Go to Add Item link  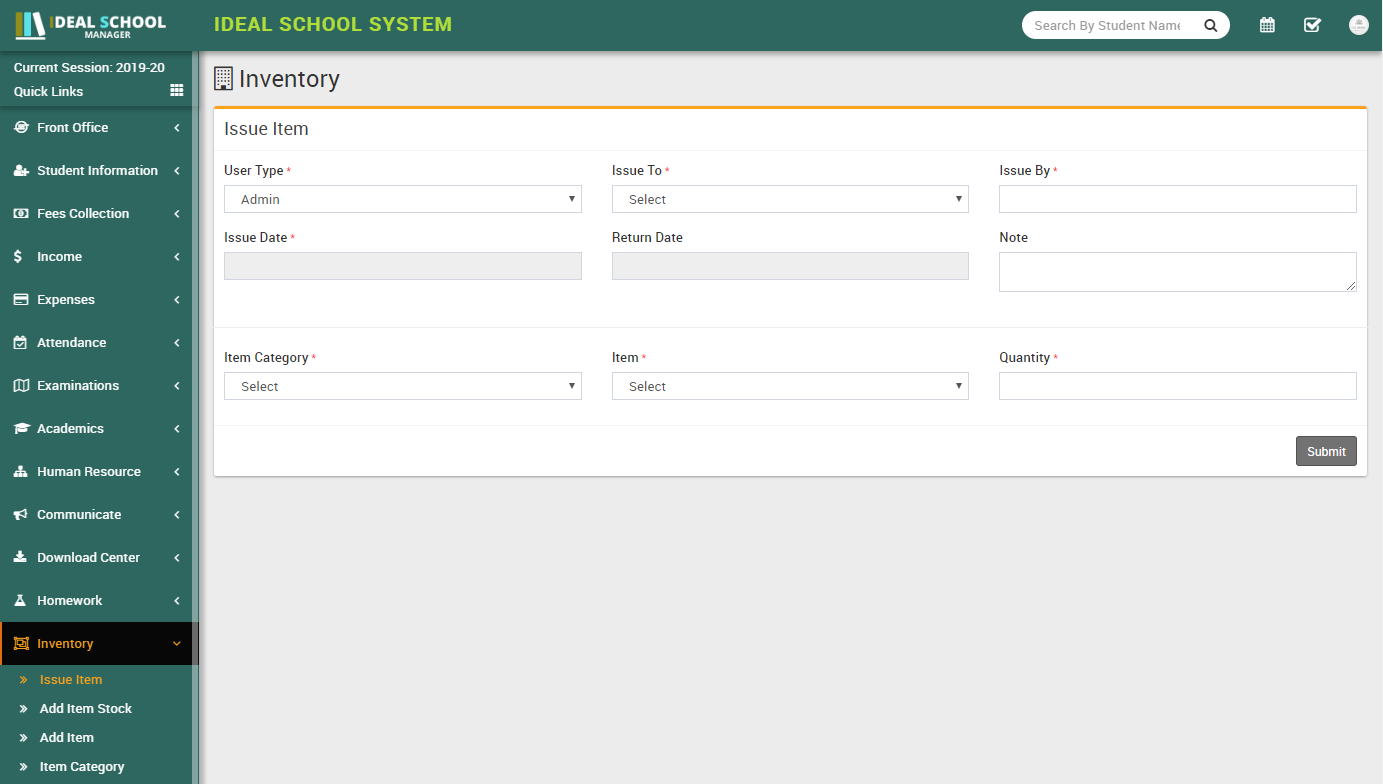click(67, 737)
